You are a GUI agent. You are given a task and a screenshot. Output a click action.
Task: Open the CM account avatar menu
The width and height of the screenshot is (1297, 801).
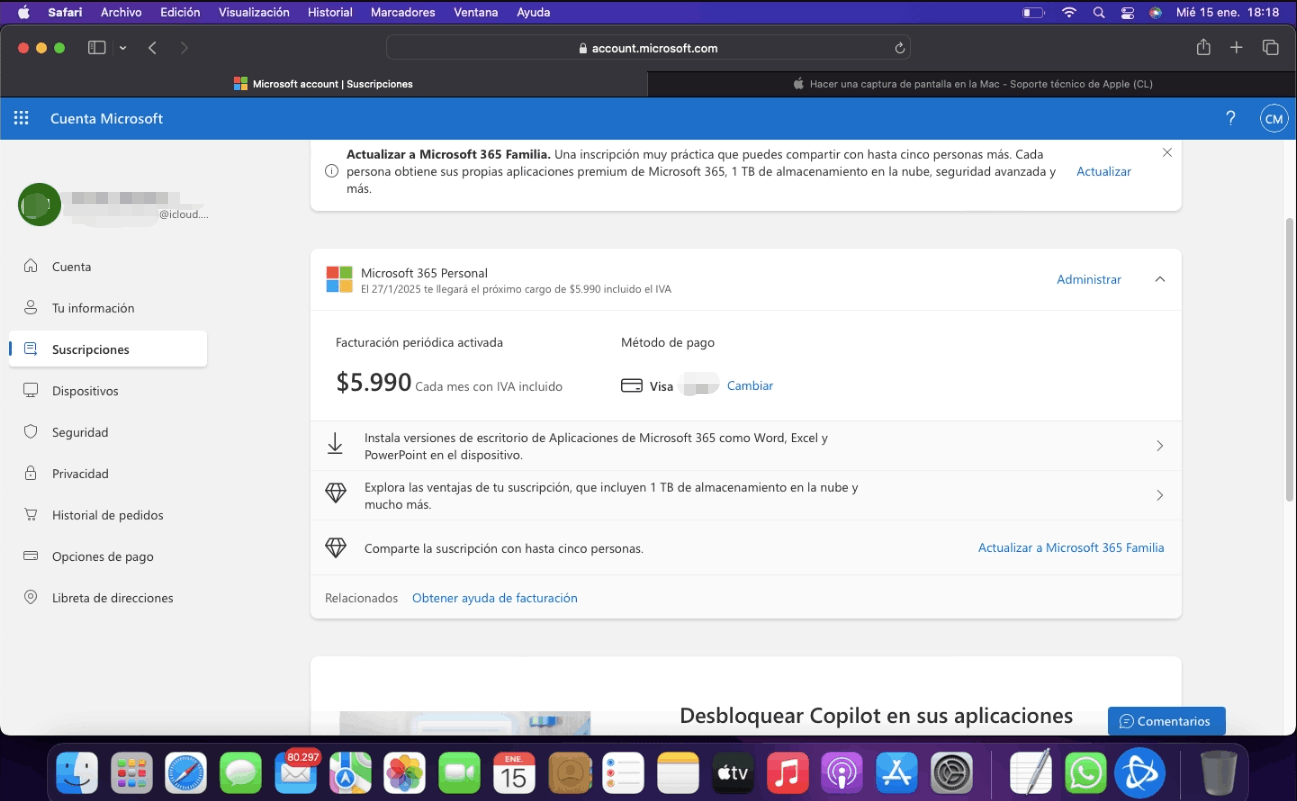point(1273,118)
